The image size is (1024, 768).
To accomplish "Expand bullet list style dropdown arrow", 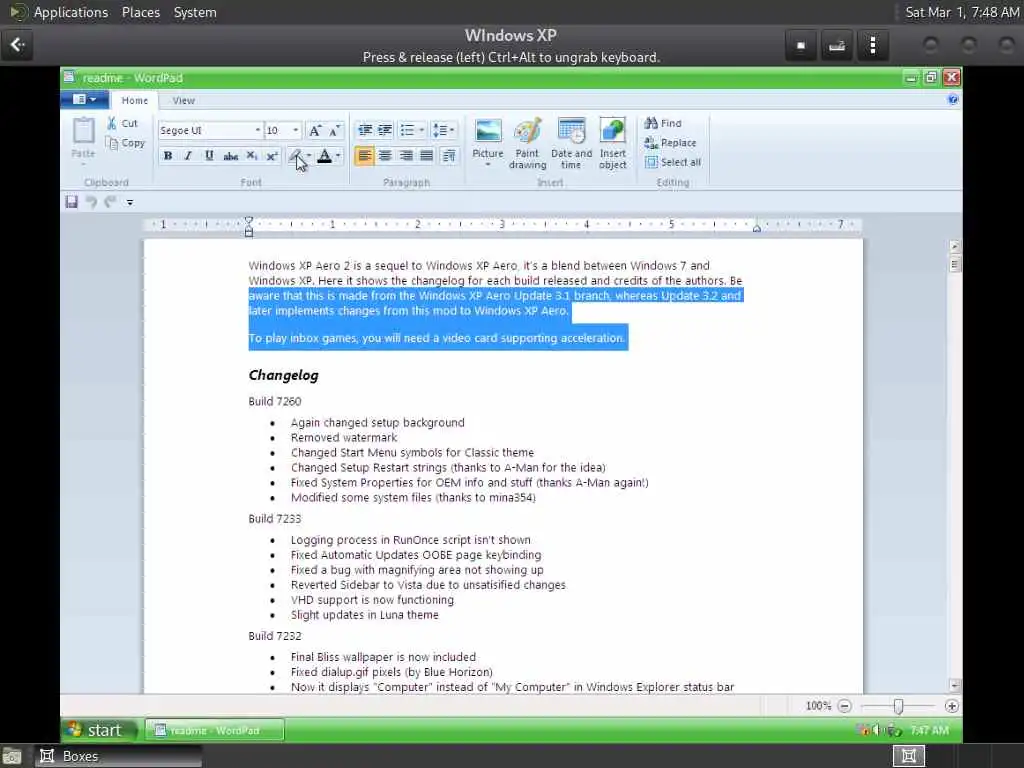I will click(421, 130).
